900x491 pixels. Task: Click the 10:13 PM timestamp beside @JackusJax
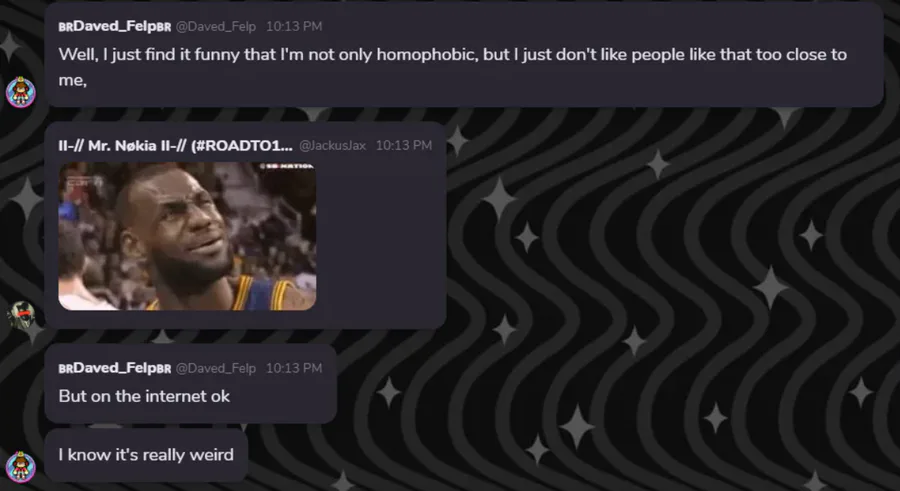click(404, 145)
